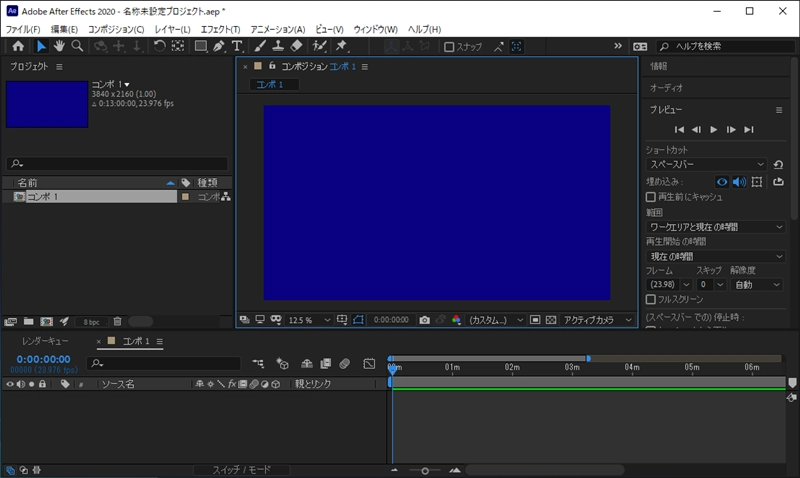Click the timeline zoom slider
The image size is (800, 478).
425,469
